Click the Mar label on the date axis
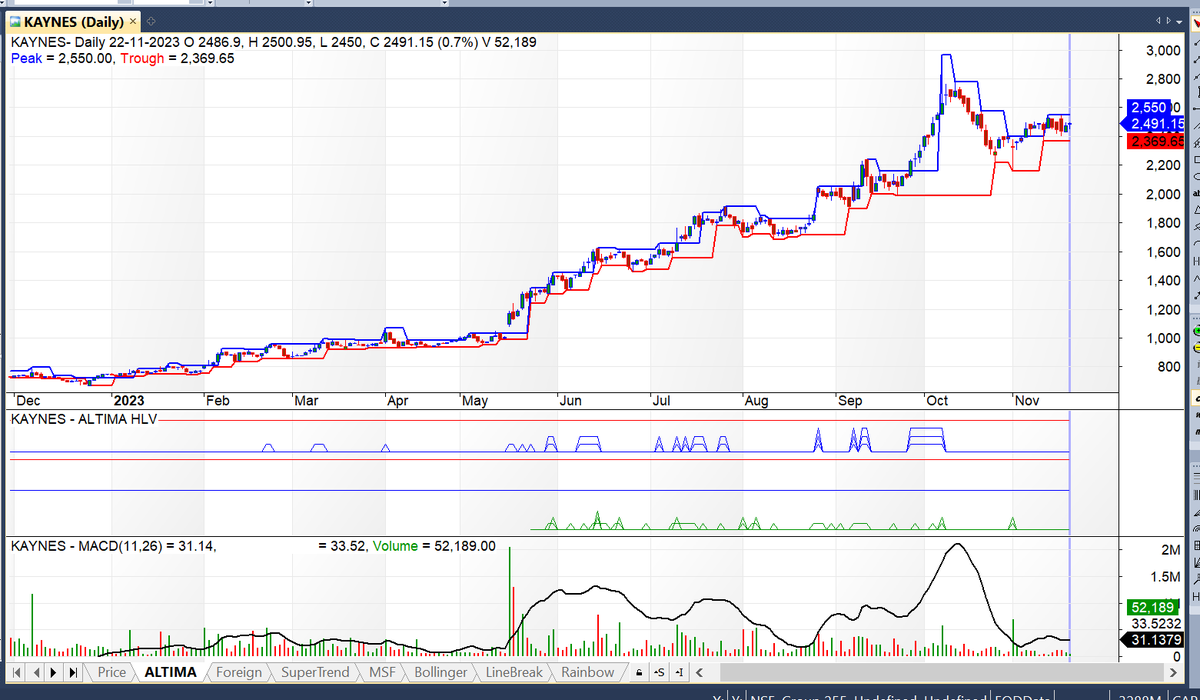1200x700 pixels. [x=306, y=401]
